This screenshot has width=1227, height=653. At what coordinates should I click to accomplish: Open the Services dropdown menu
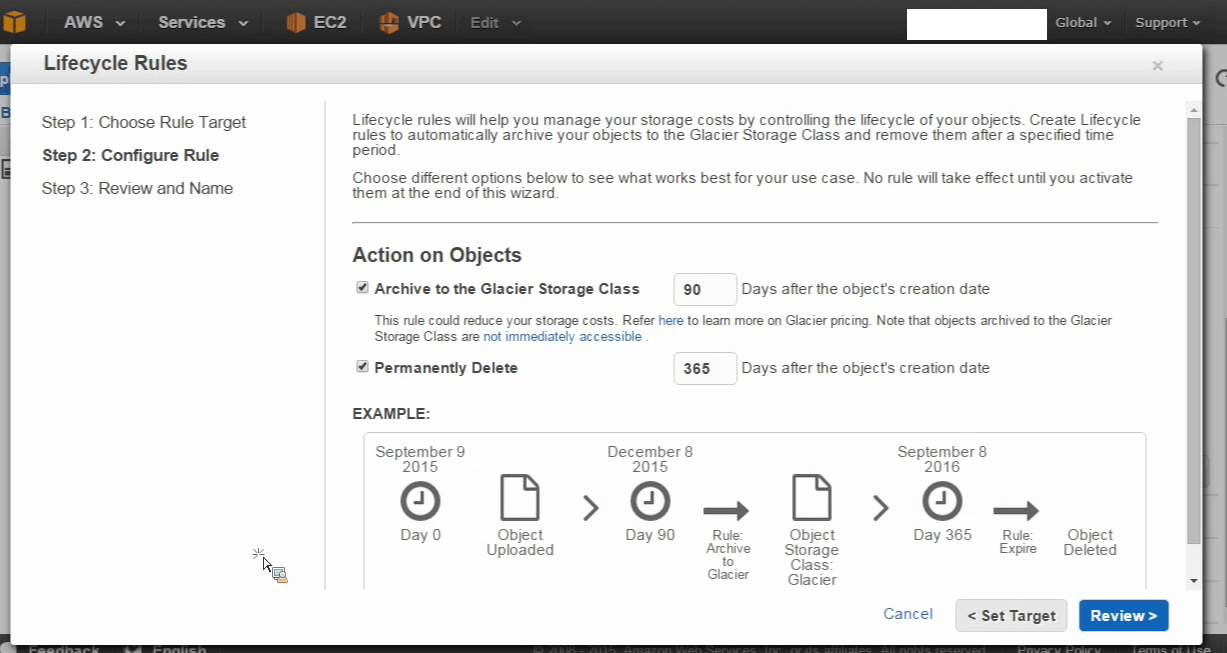click(x=203, y=22)
